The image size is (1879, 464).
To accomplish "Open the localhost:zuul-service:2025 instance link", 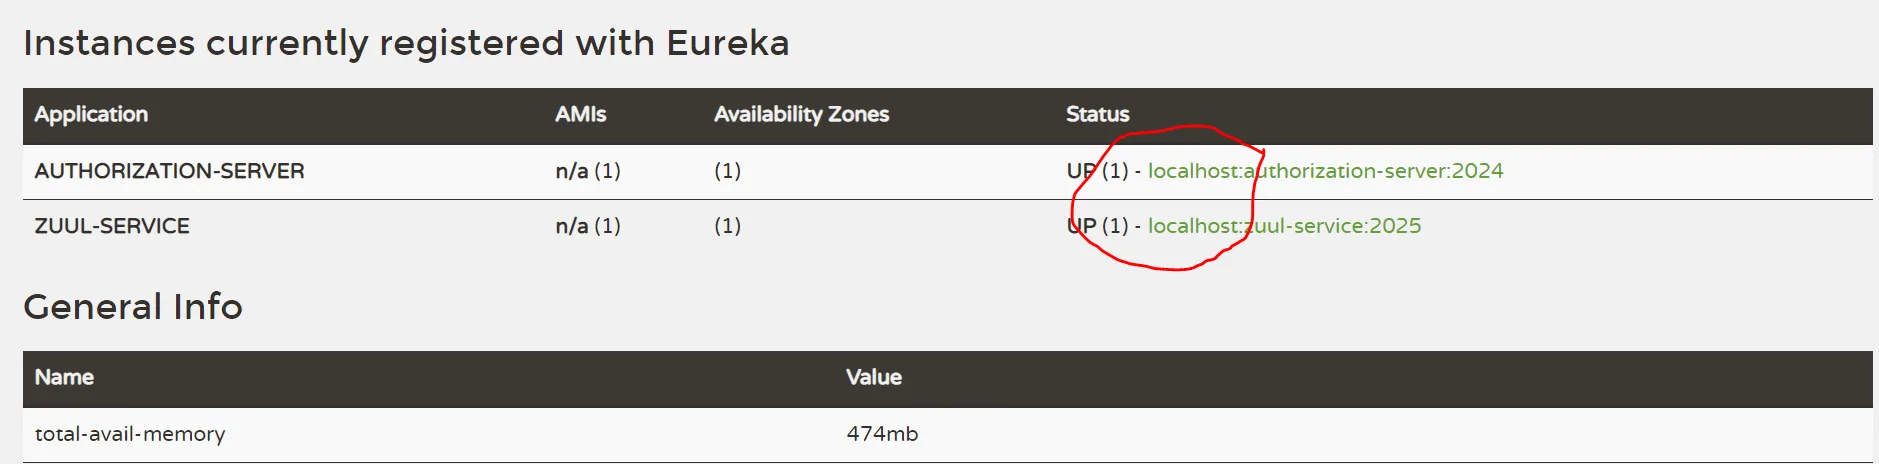I will [1284, 226].
